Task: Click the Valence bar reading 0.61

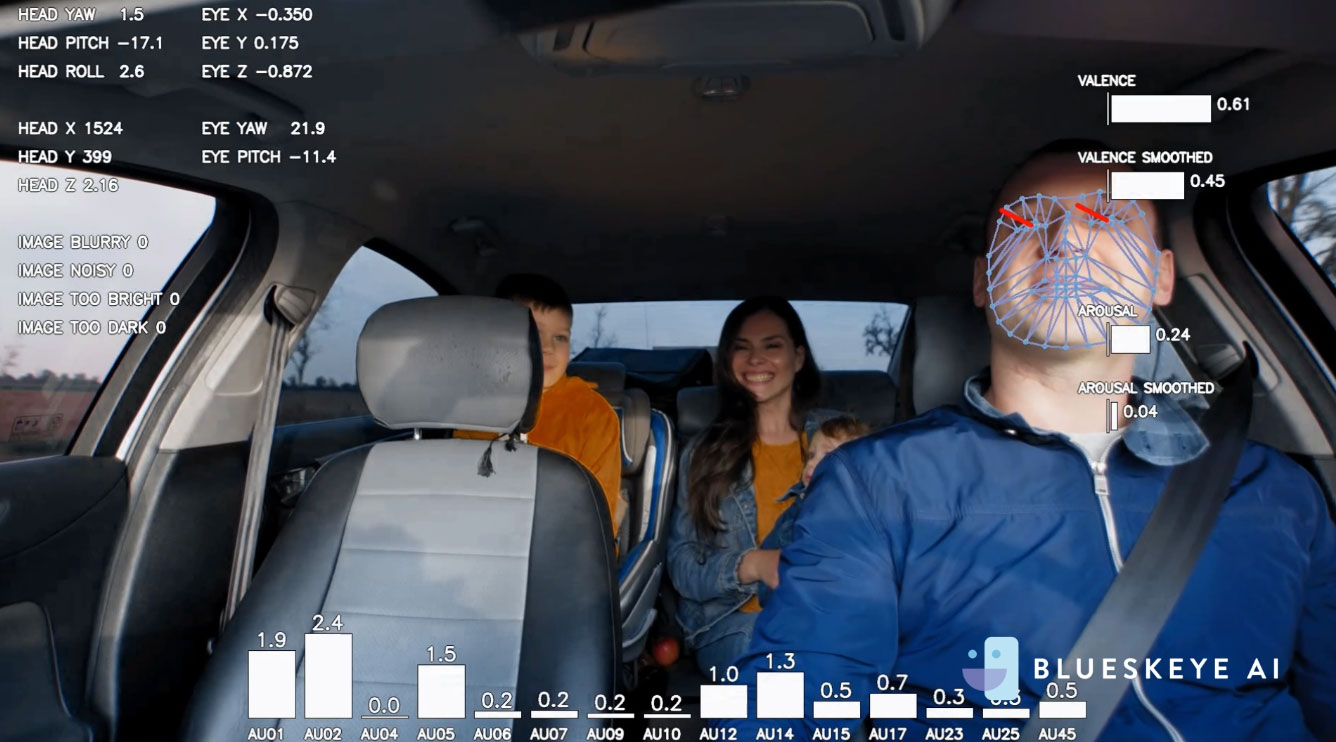Action: [1160, 108]
